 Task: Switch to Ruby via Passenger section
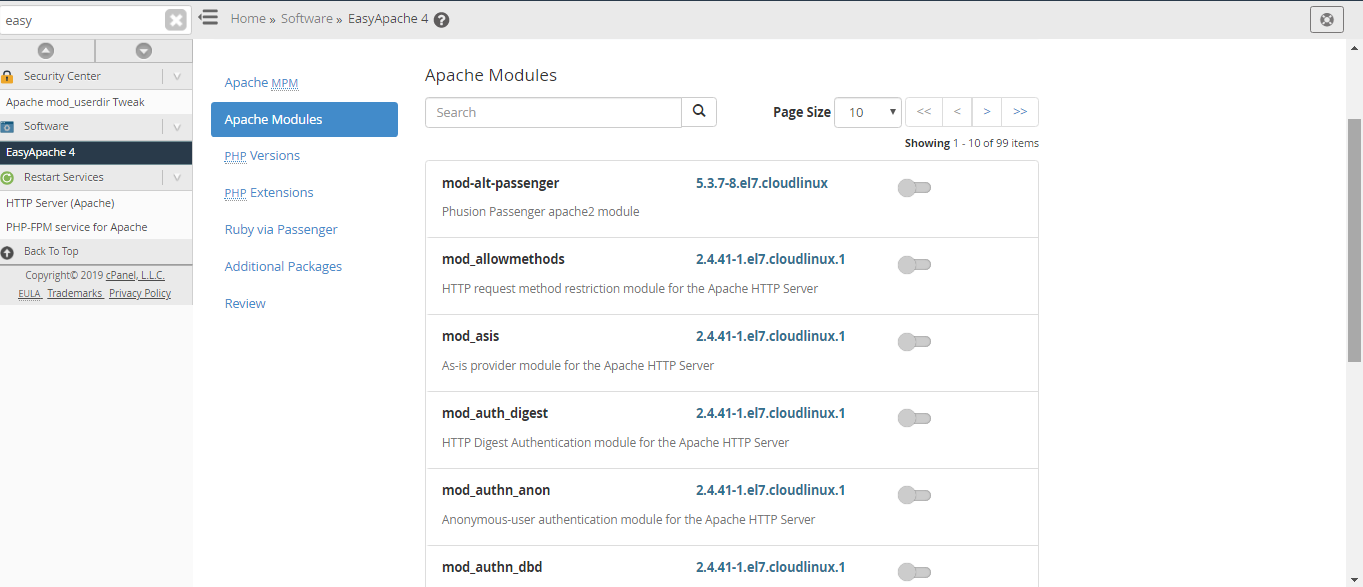[x=281, y=230]
